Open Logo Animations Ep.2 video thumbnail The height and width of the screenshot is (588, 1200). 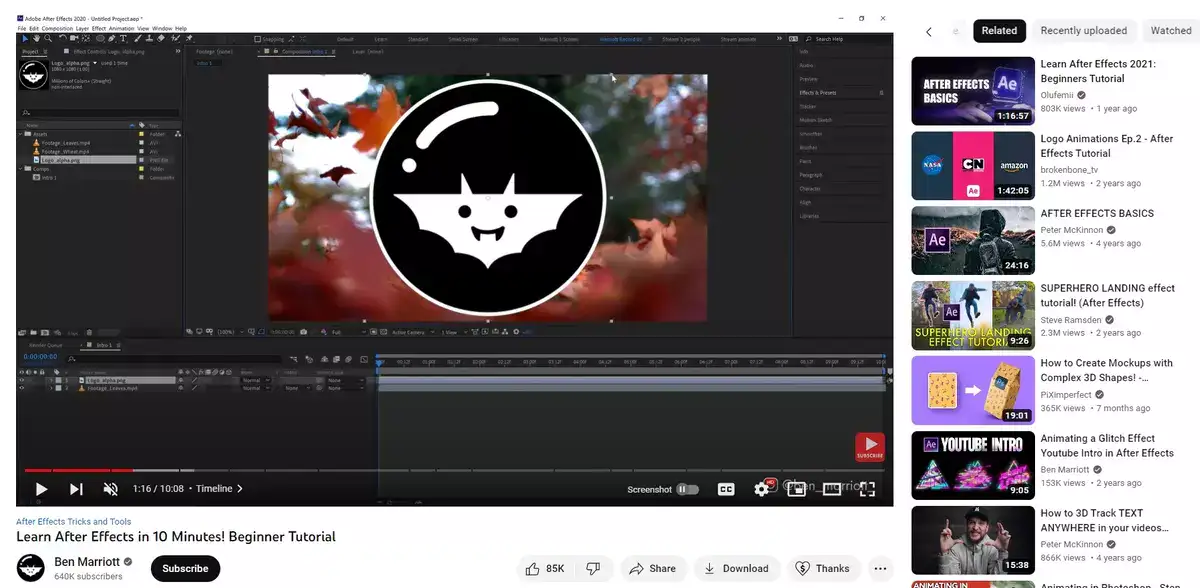coord(973,166)
